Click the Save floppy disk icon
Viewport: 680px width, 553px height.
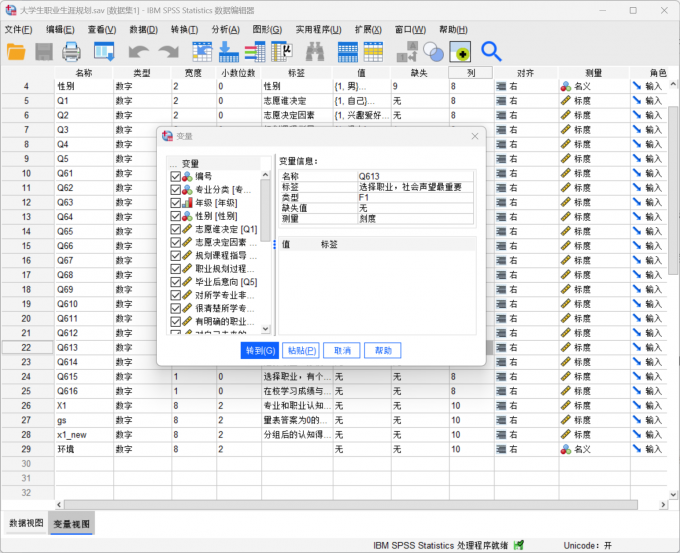pos(44,52)
